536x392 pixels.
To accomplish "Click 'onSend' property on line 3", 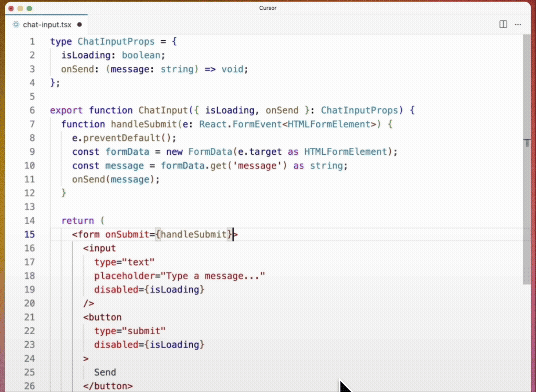I will point(77,69).
